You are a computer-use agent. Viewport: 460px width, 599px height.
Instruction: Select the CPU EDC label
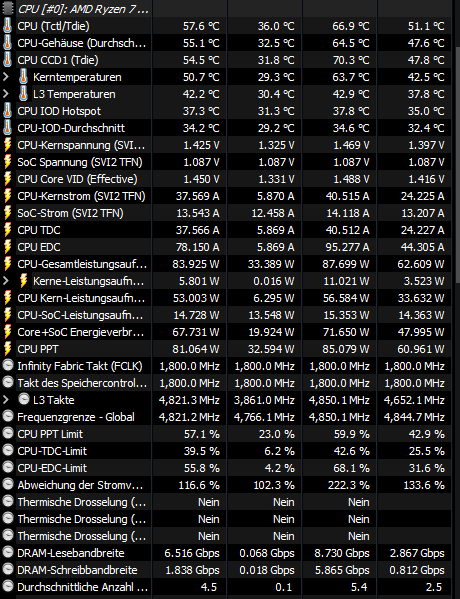coord(39,247)
